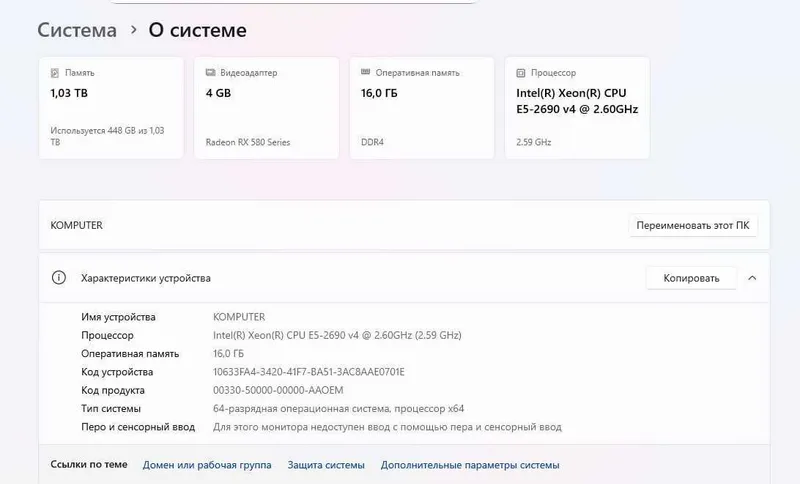
Task: Click the RAM chip icon
Action: point(365,72)
